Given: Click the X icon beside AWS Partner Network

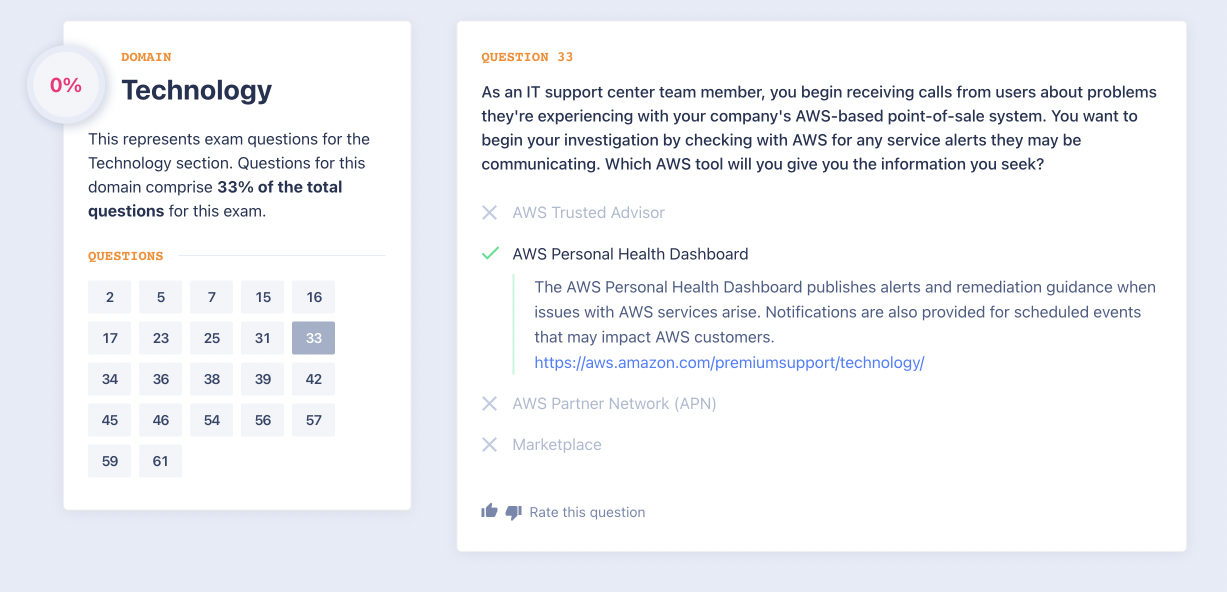Looking at the screenshot, I should coord(489,403).
